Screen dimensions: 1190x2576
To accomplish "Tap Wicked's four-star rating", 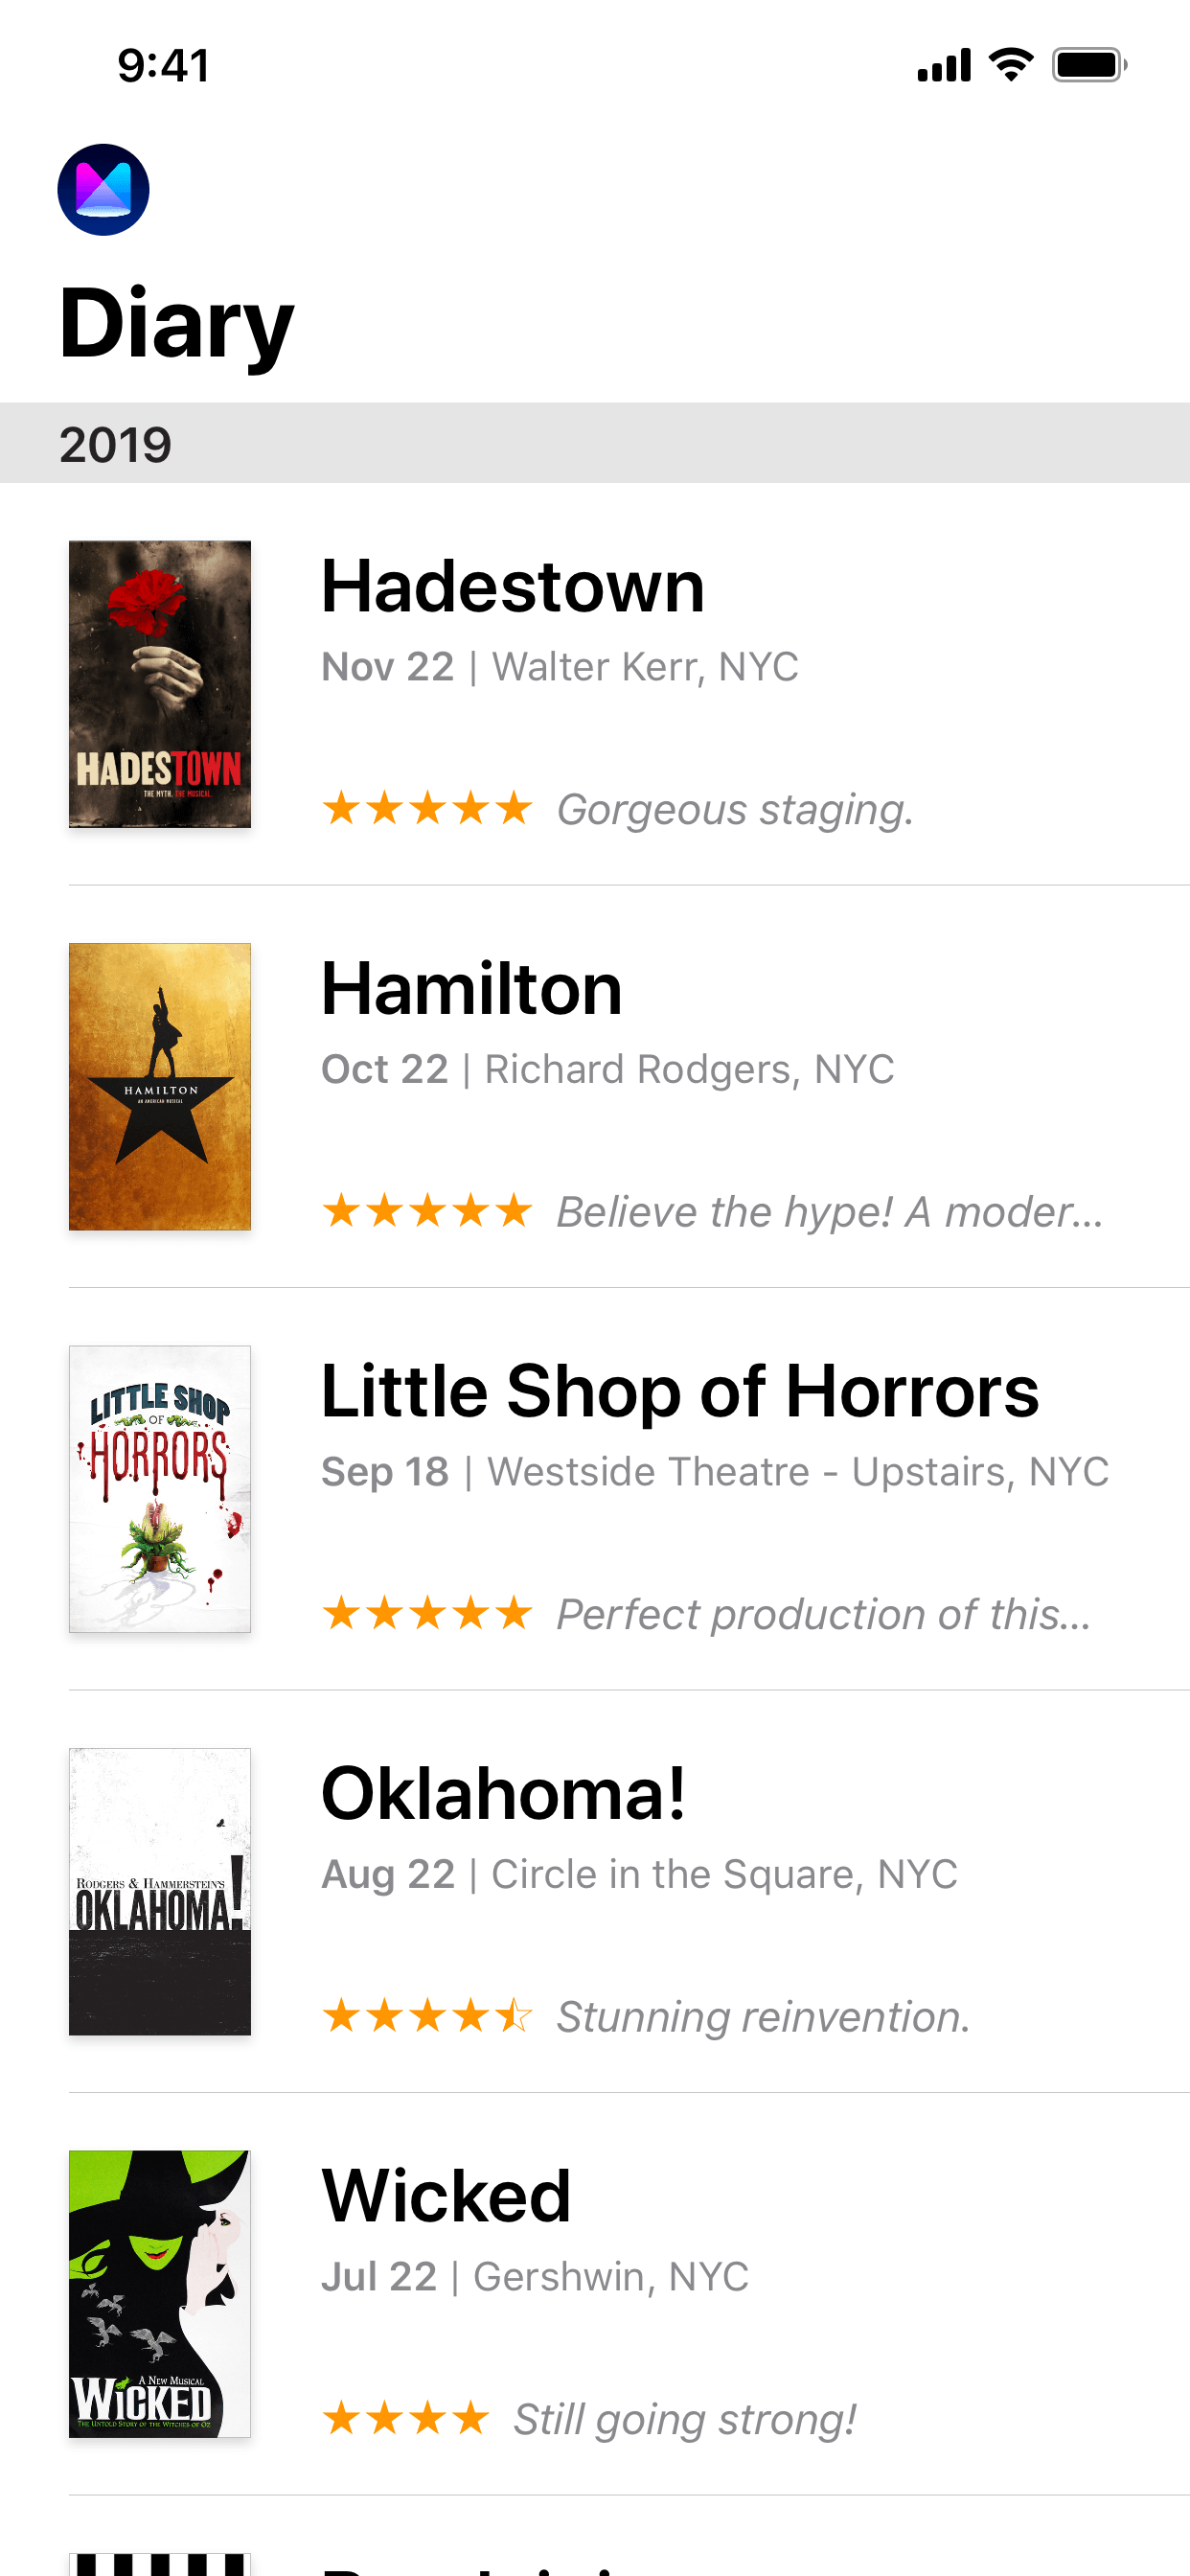I will [x=405, y=2418].
